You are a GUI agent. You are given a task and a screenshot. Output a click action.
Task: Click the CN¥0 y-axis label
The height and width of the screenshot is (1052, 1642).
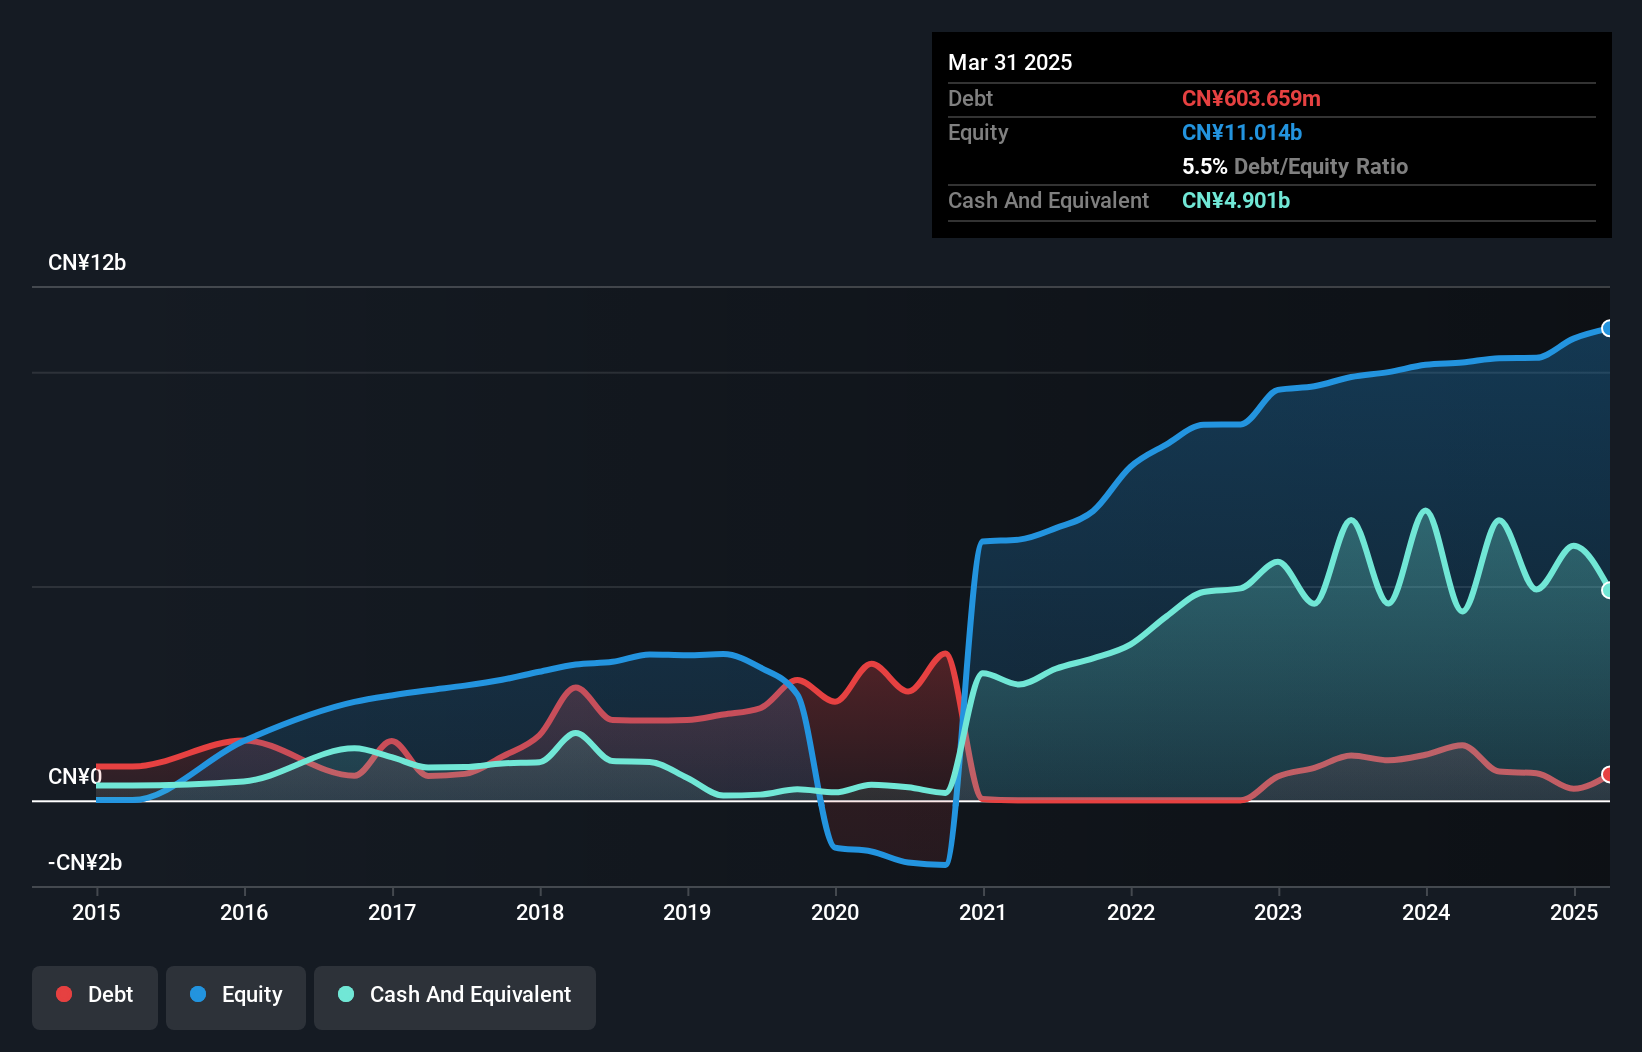tap(75, 777)
